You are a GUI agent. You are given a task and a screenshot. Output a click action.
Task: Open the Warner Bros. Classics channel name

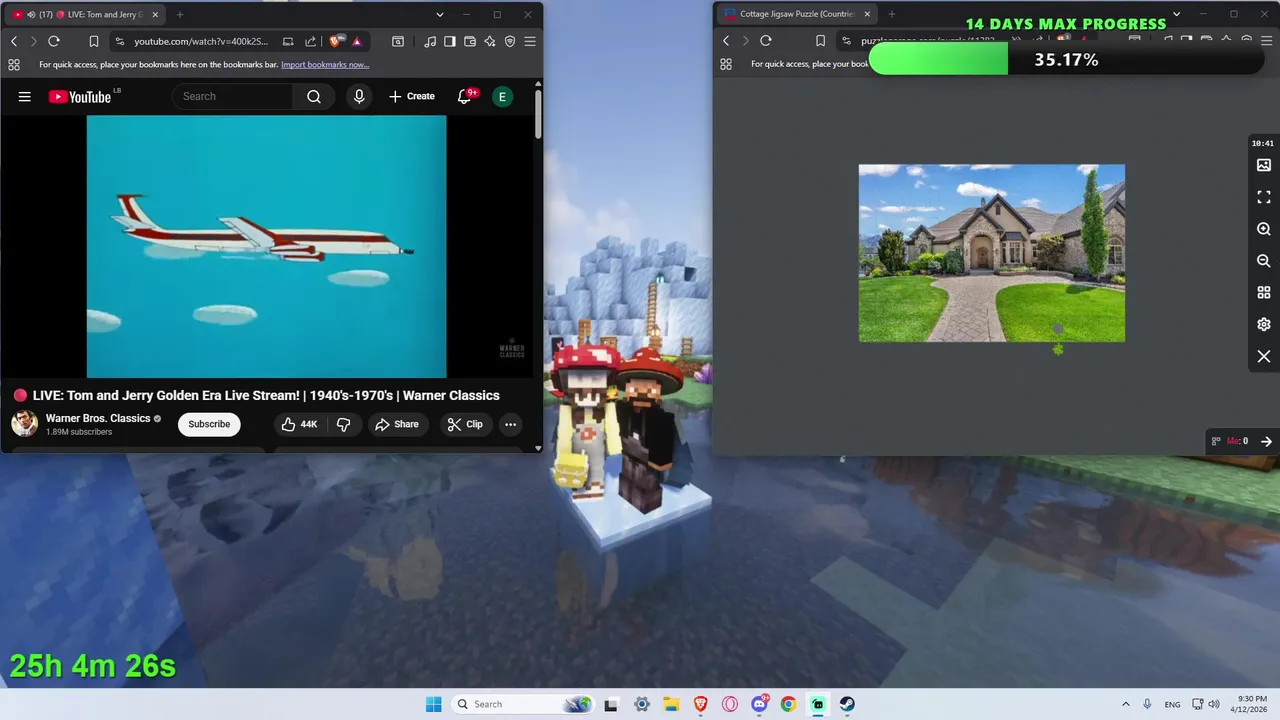point(98,418)
